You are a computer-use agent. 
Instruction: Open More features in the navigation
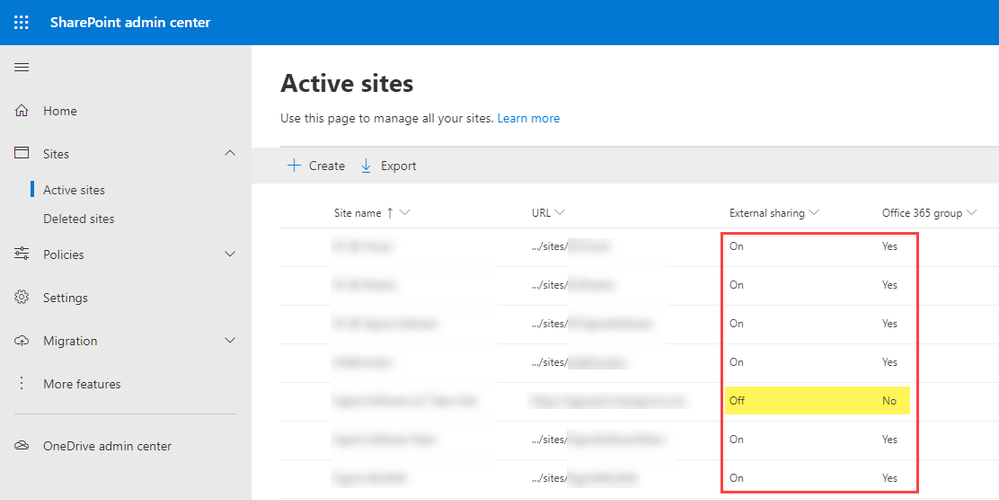[82, 383]
